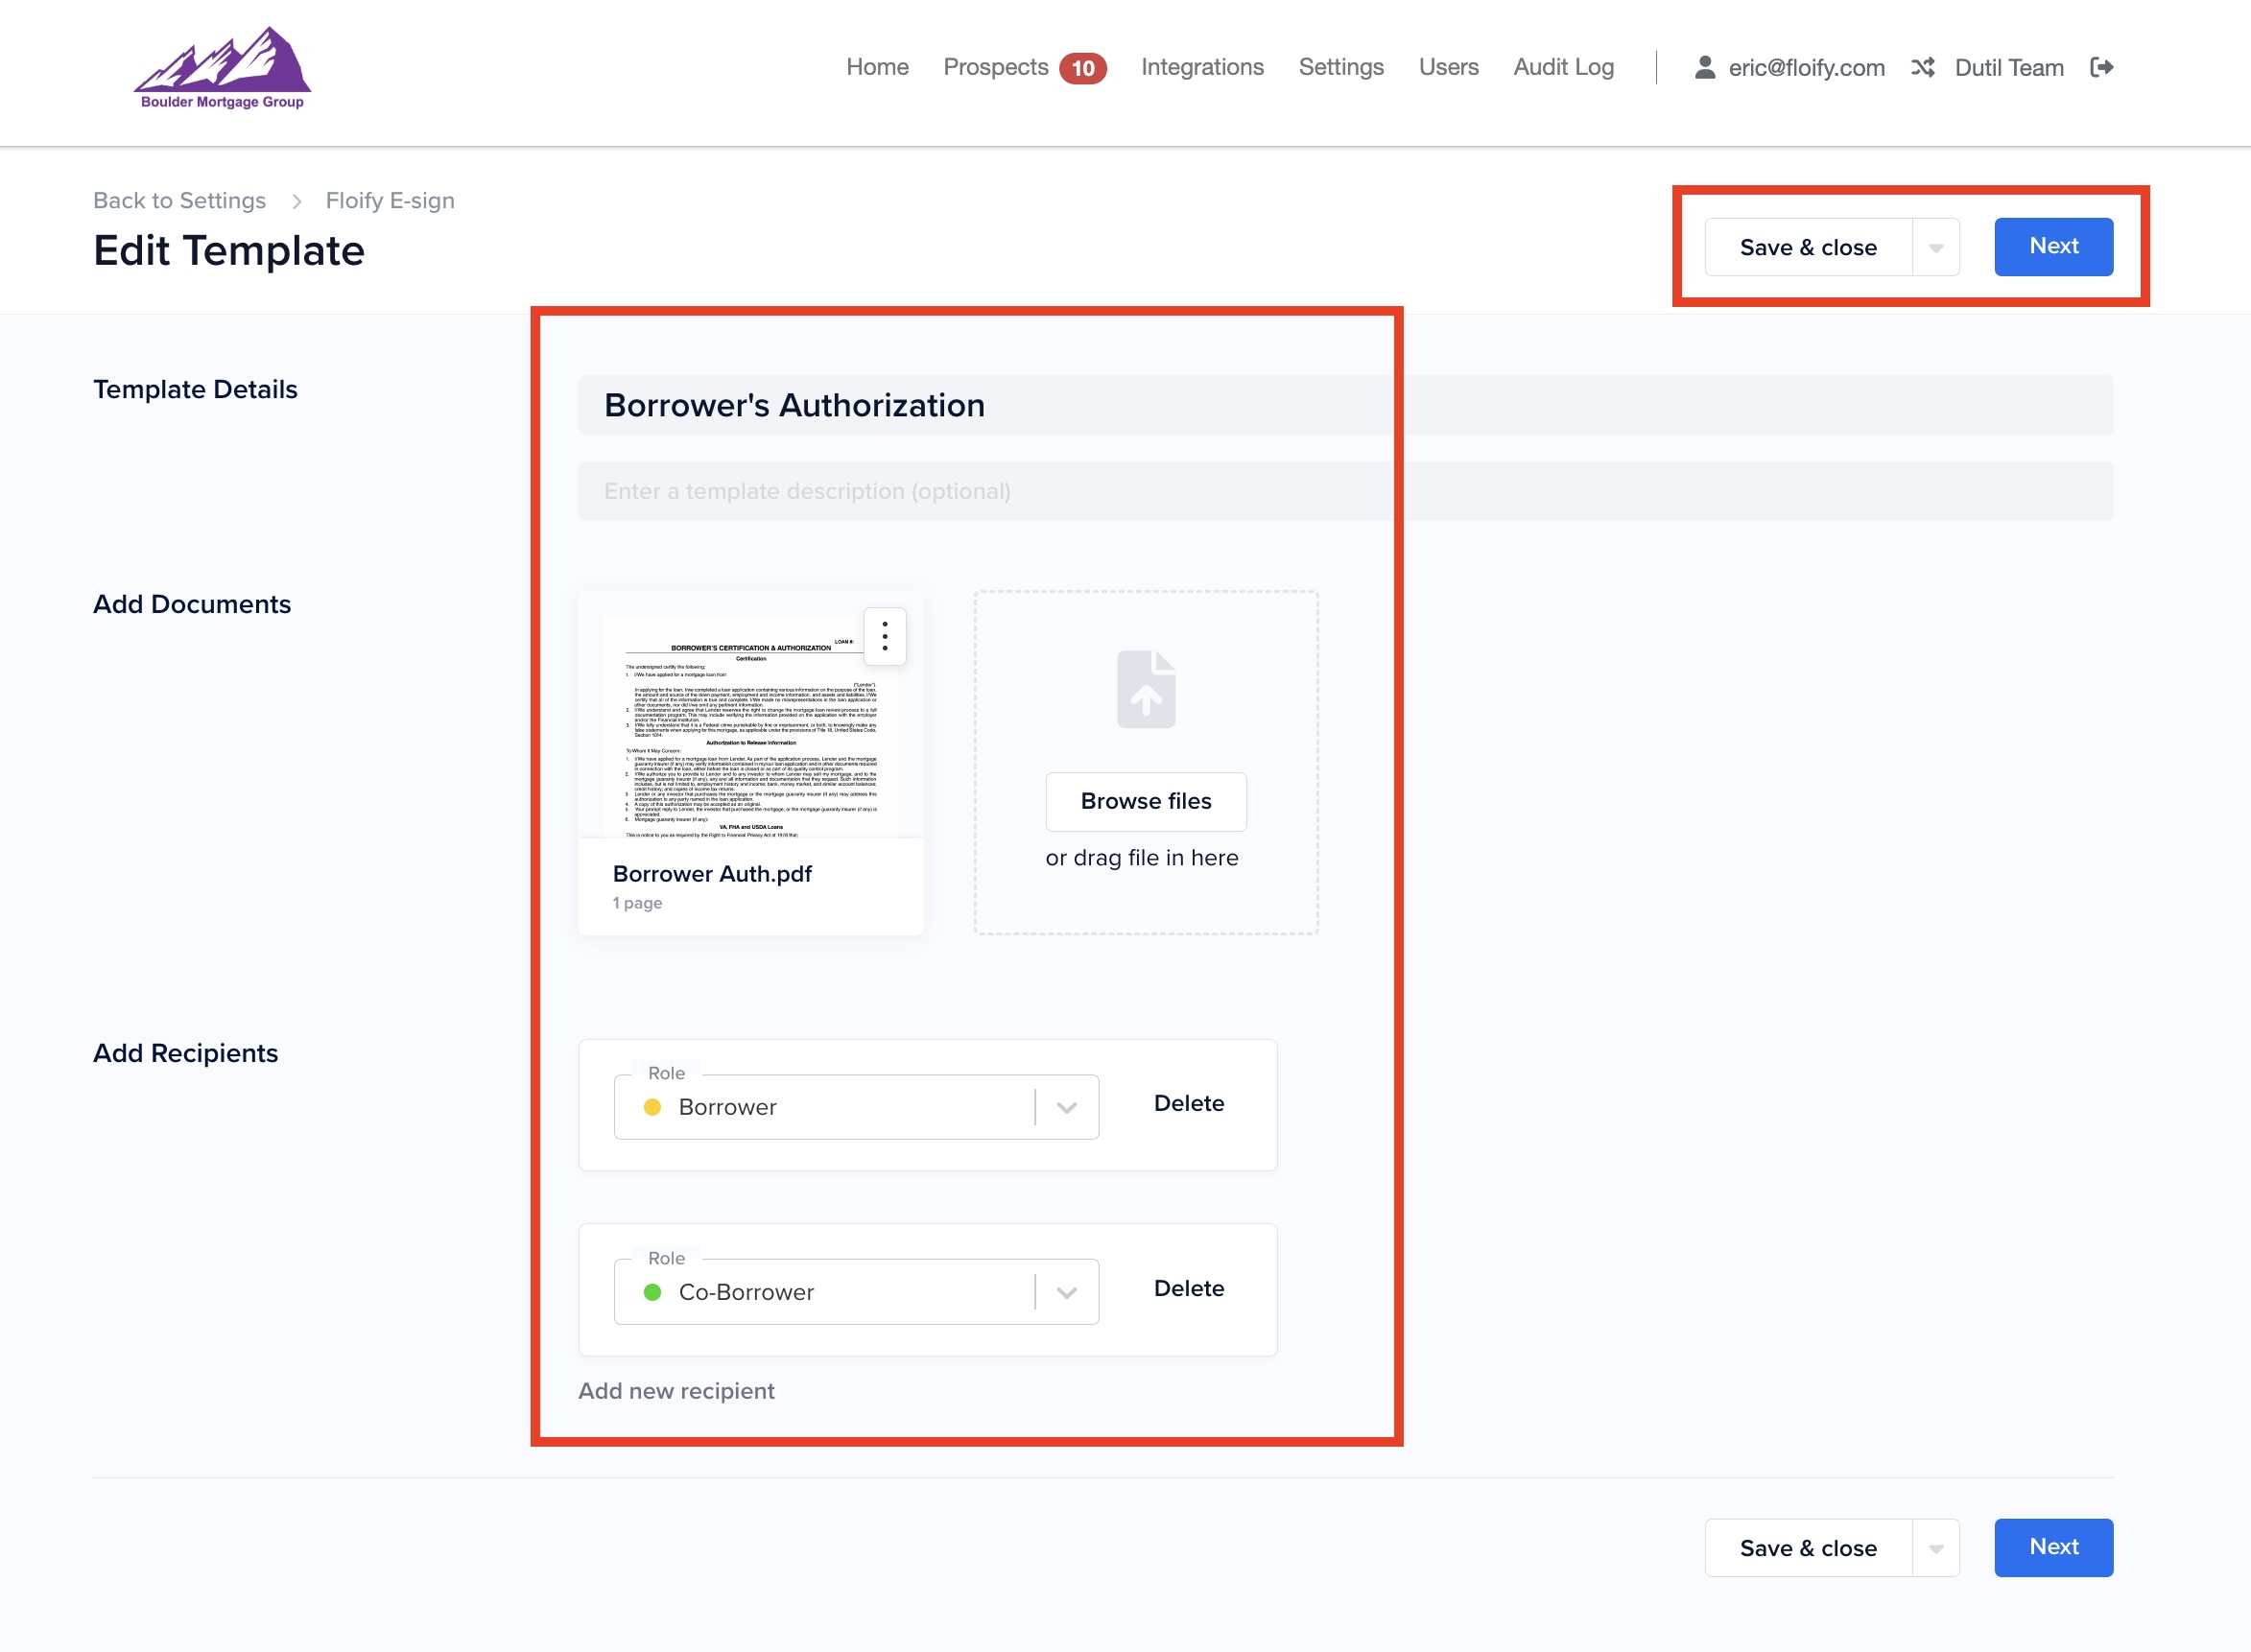Screen dimensions: 2251x1652
Task: Click the Boulder Mortgage Group logo
Action: tap(222, 68)
